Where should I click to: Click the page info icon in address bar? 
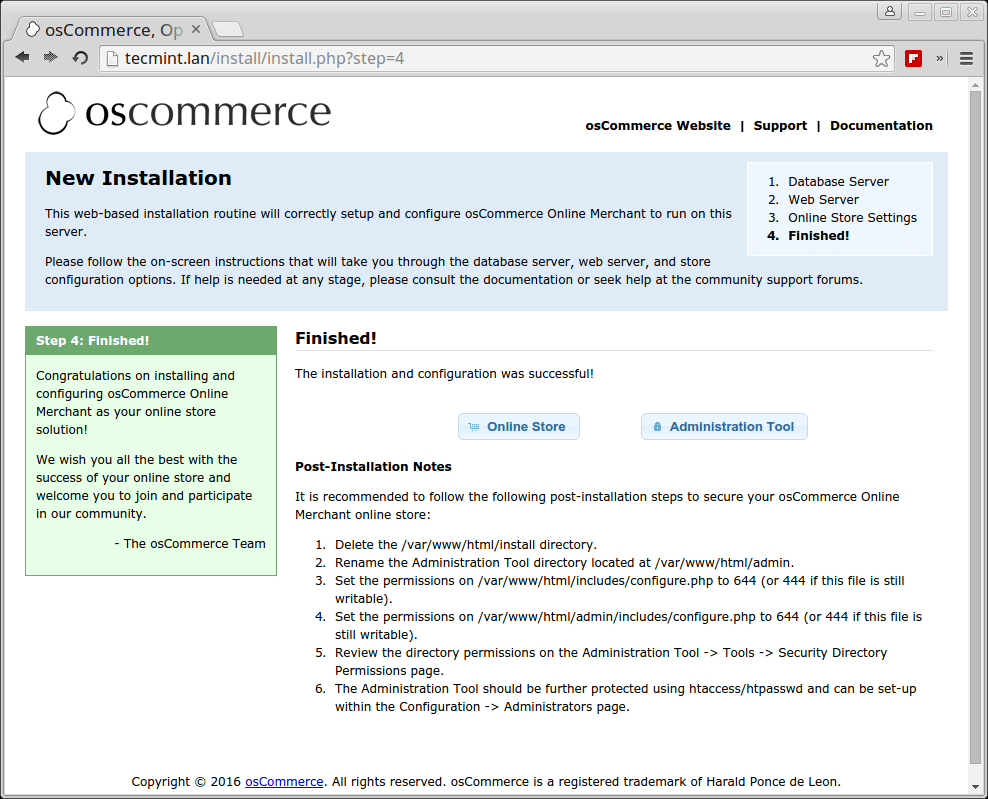coord(112,59)
